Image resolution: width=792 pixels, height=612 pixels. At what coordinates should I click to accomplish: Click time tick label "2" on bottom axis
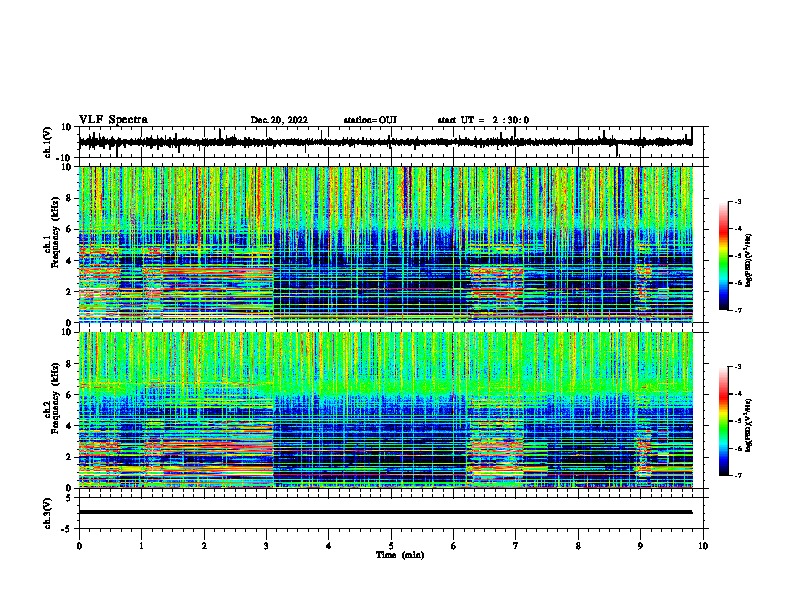[x=204, y=546]
